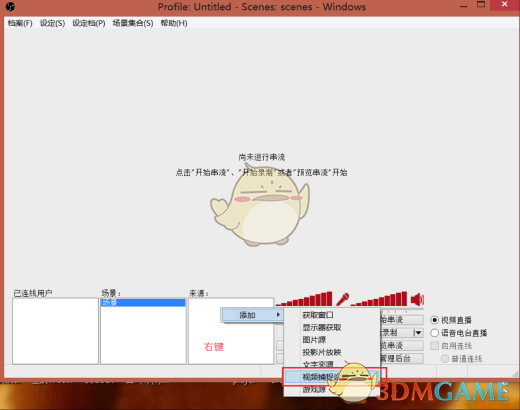
Task: Click the resize grip in the status bar corner
Action: click(515, 374)
